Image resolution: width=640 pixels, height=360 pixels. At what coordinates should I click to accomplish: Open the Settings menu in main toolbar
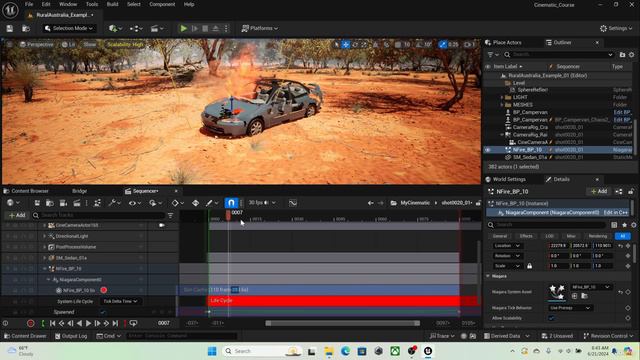(x=616, y=28)
